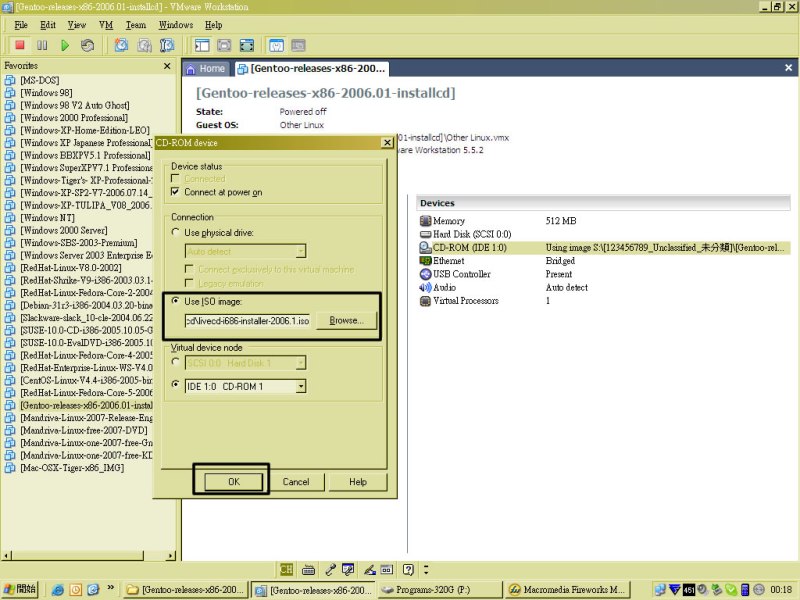Click the Take Snapshot toolbar icon

(121, 45)
